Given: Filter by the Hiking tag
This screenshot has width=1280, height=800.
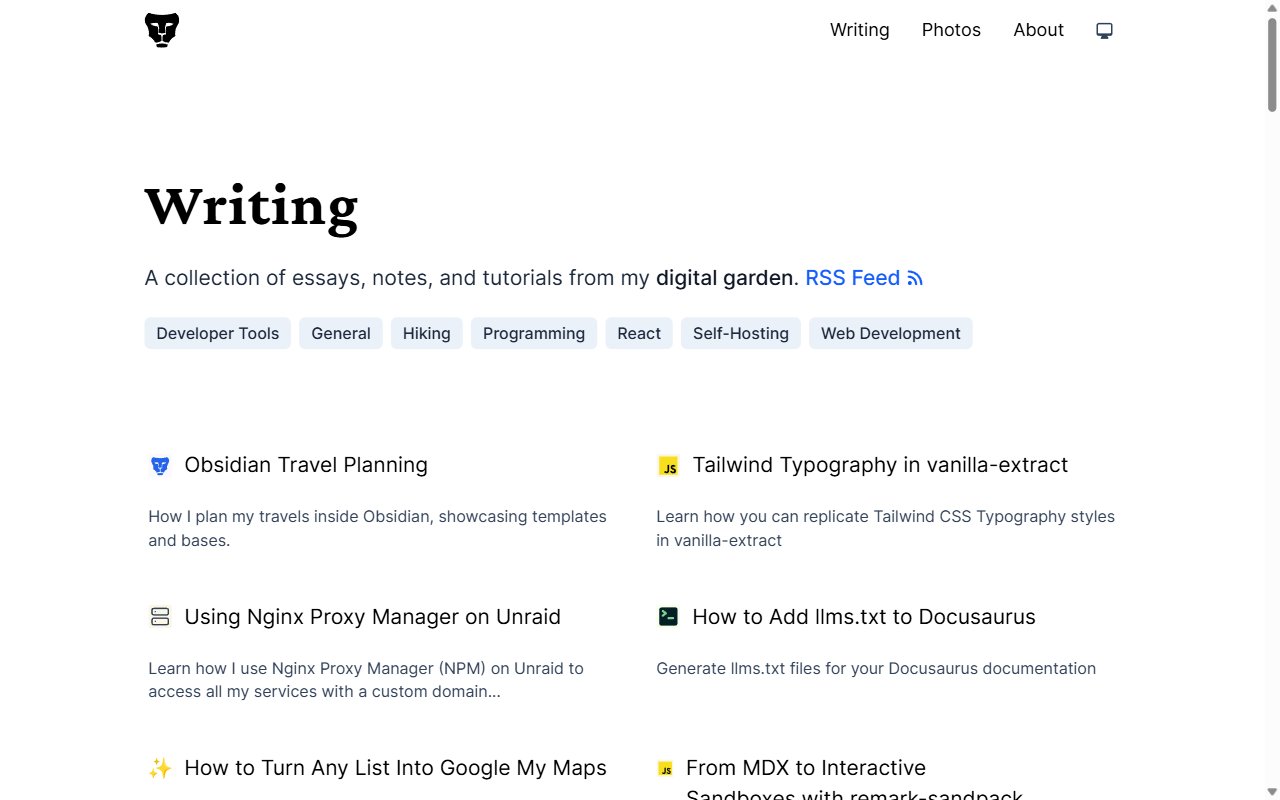Looking at the screenshot, I should click(x=427, y=333).
